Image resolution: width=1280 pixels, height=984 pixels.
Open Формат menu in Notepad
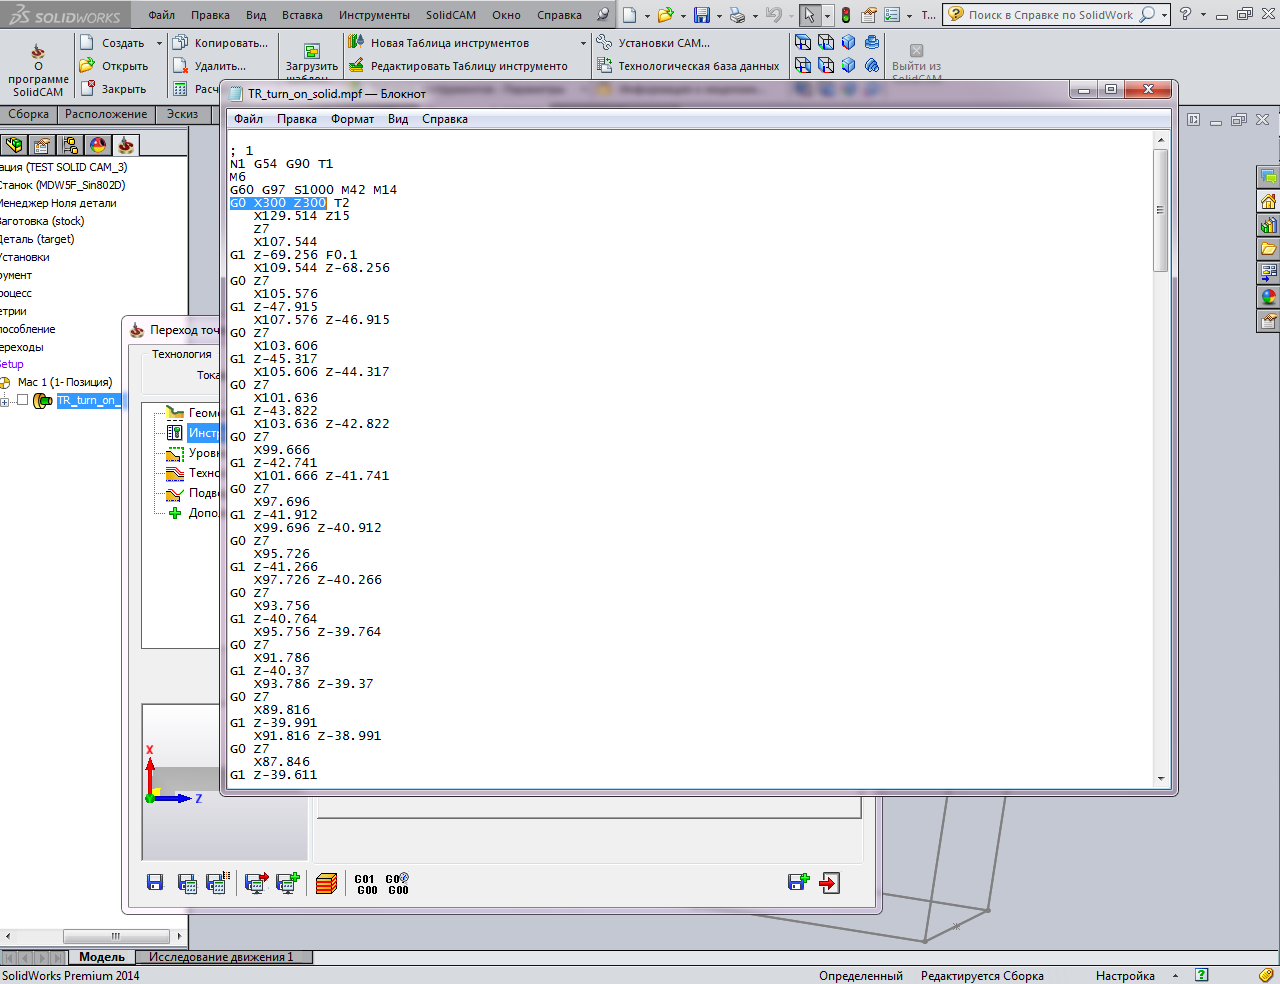pyautogui.click(x=352, y=119)
